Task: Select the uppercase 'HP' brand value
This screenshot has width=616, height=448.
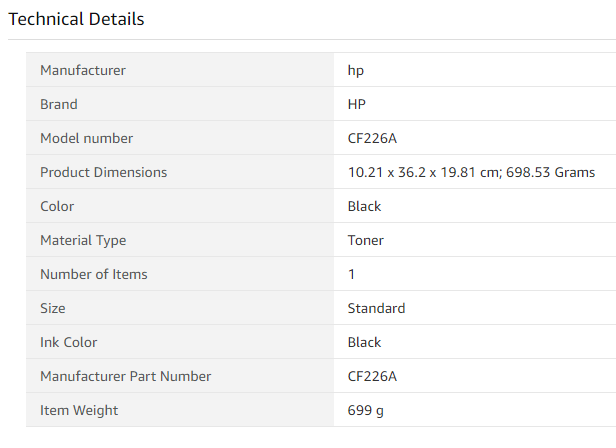Action: pos(357,104)
